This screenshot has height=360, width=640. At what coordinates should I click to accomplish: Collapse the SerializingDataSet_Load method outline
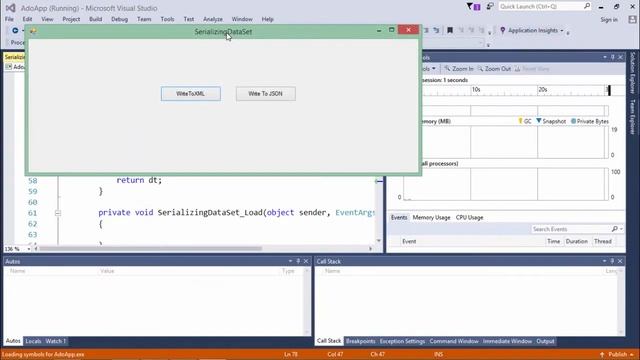pyautogui.click(x=58, y=213)
